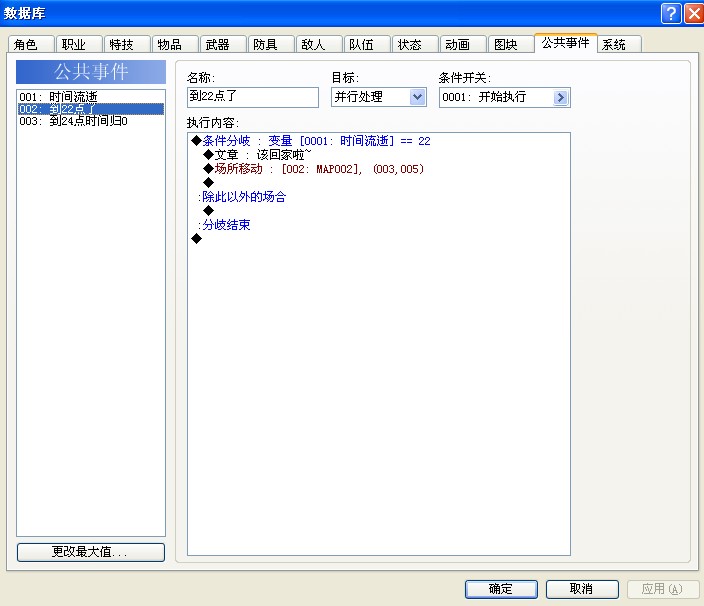Focus the 名称 input field
704x606 pixels.
coord(253,97)
